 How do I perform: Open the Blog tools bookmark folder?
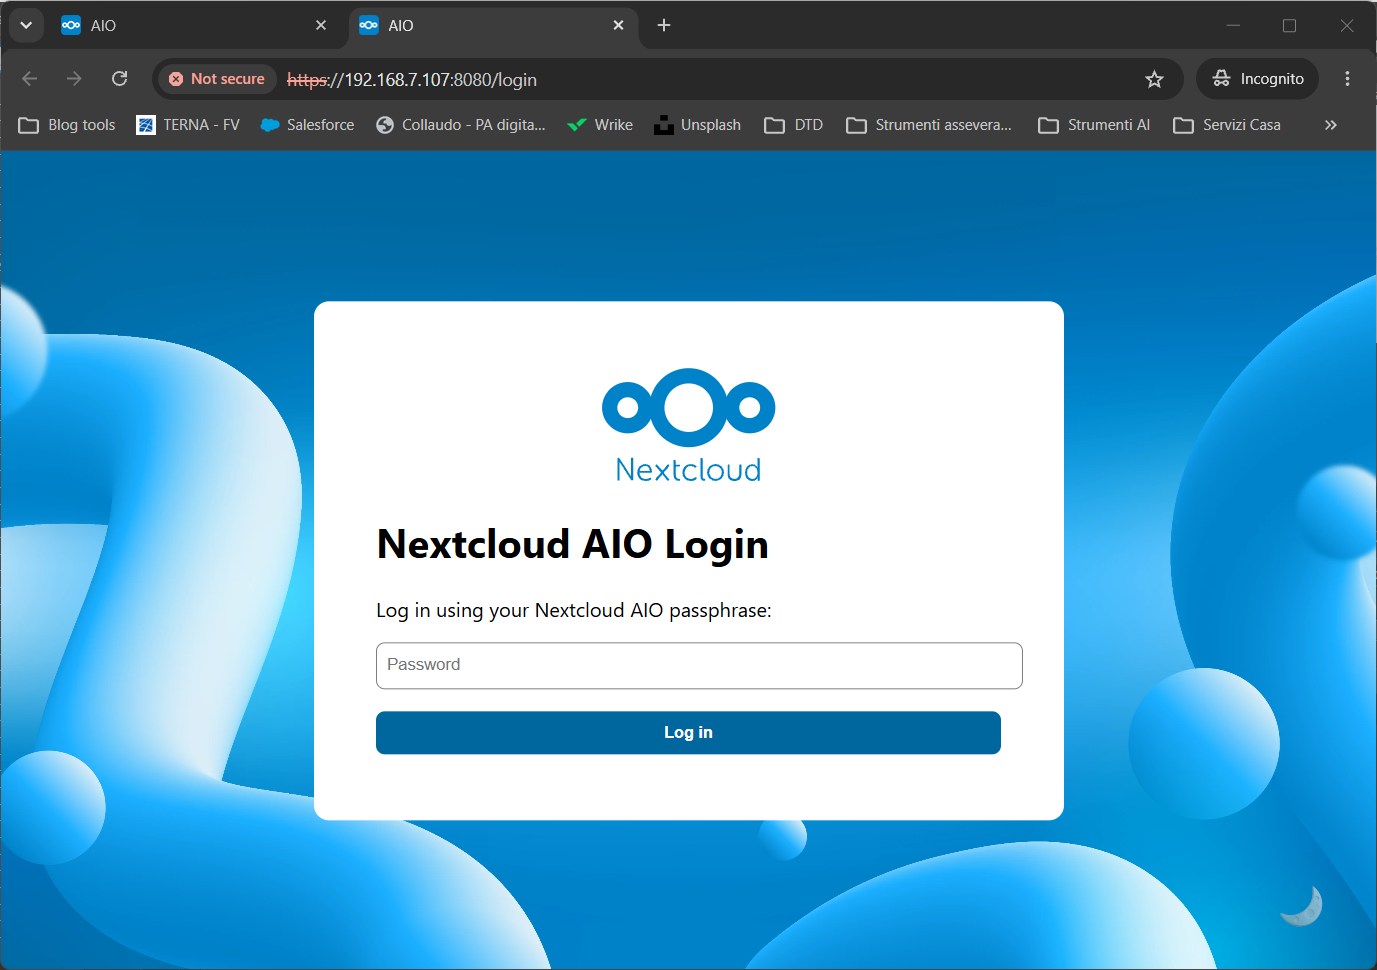click(x=67, y=125)
